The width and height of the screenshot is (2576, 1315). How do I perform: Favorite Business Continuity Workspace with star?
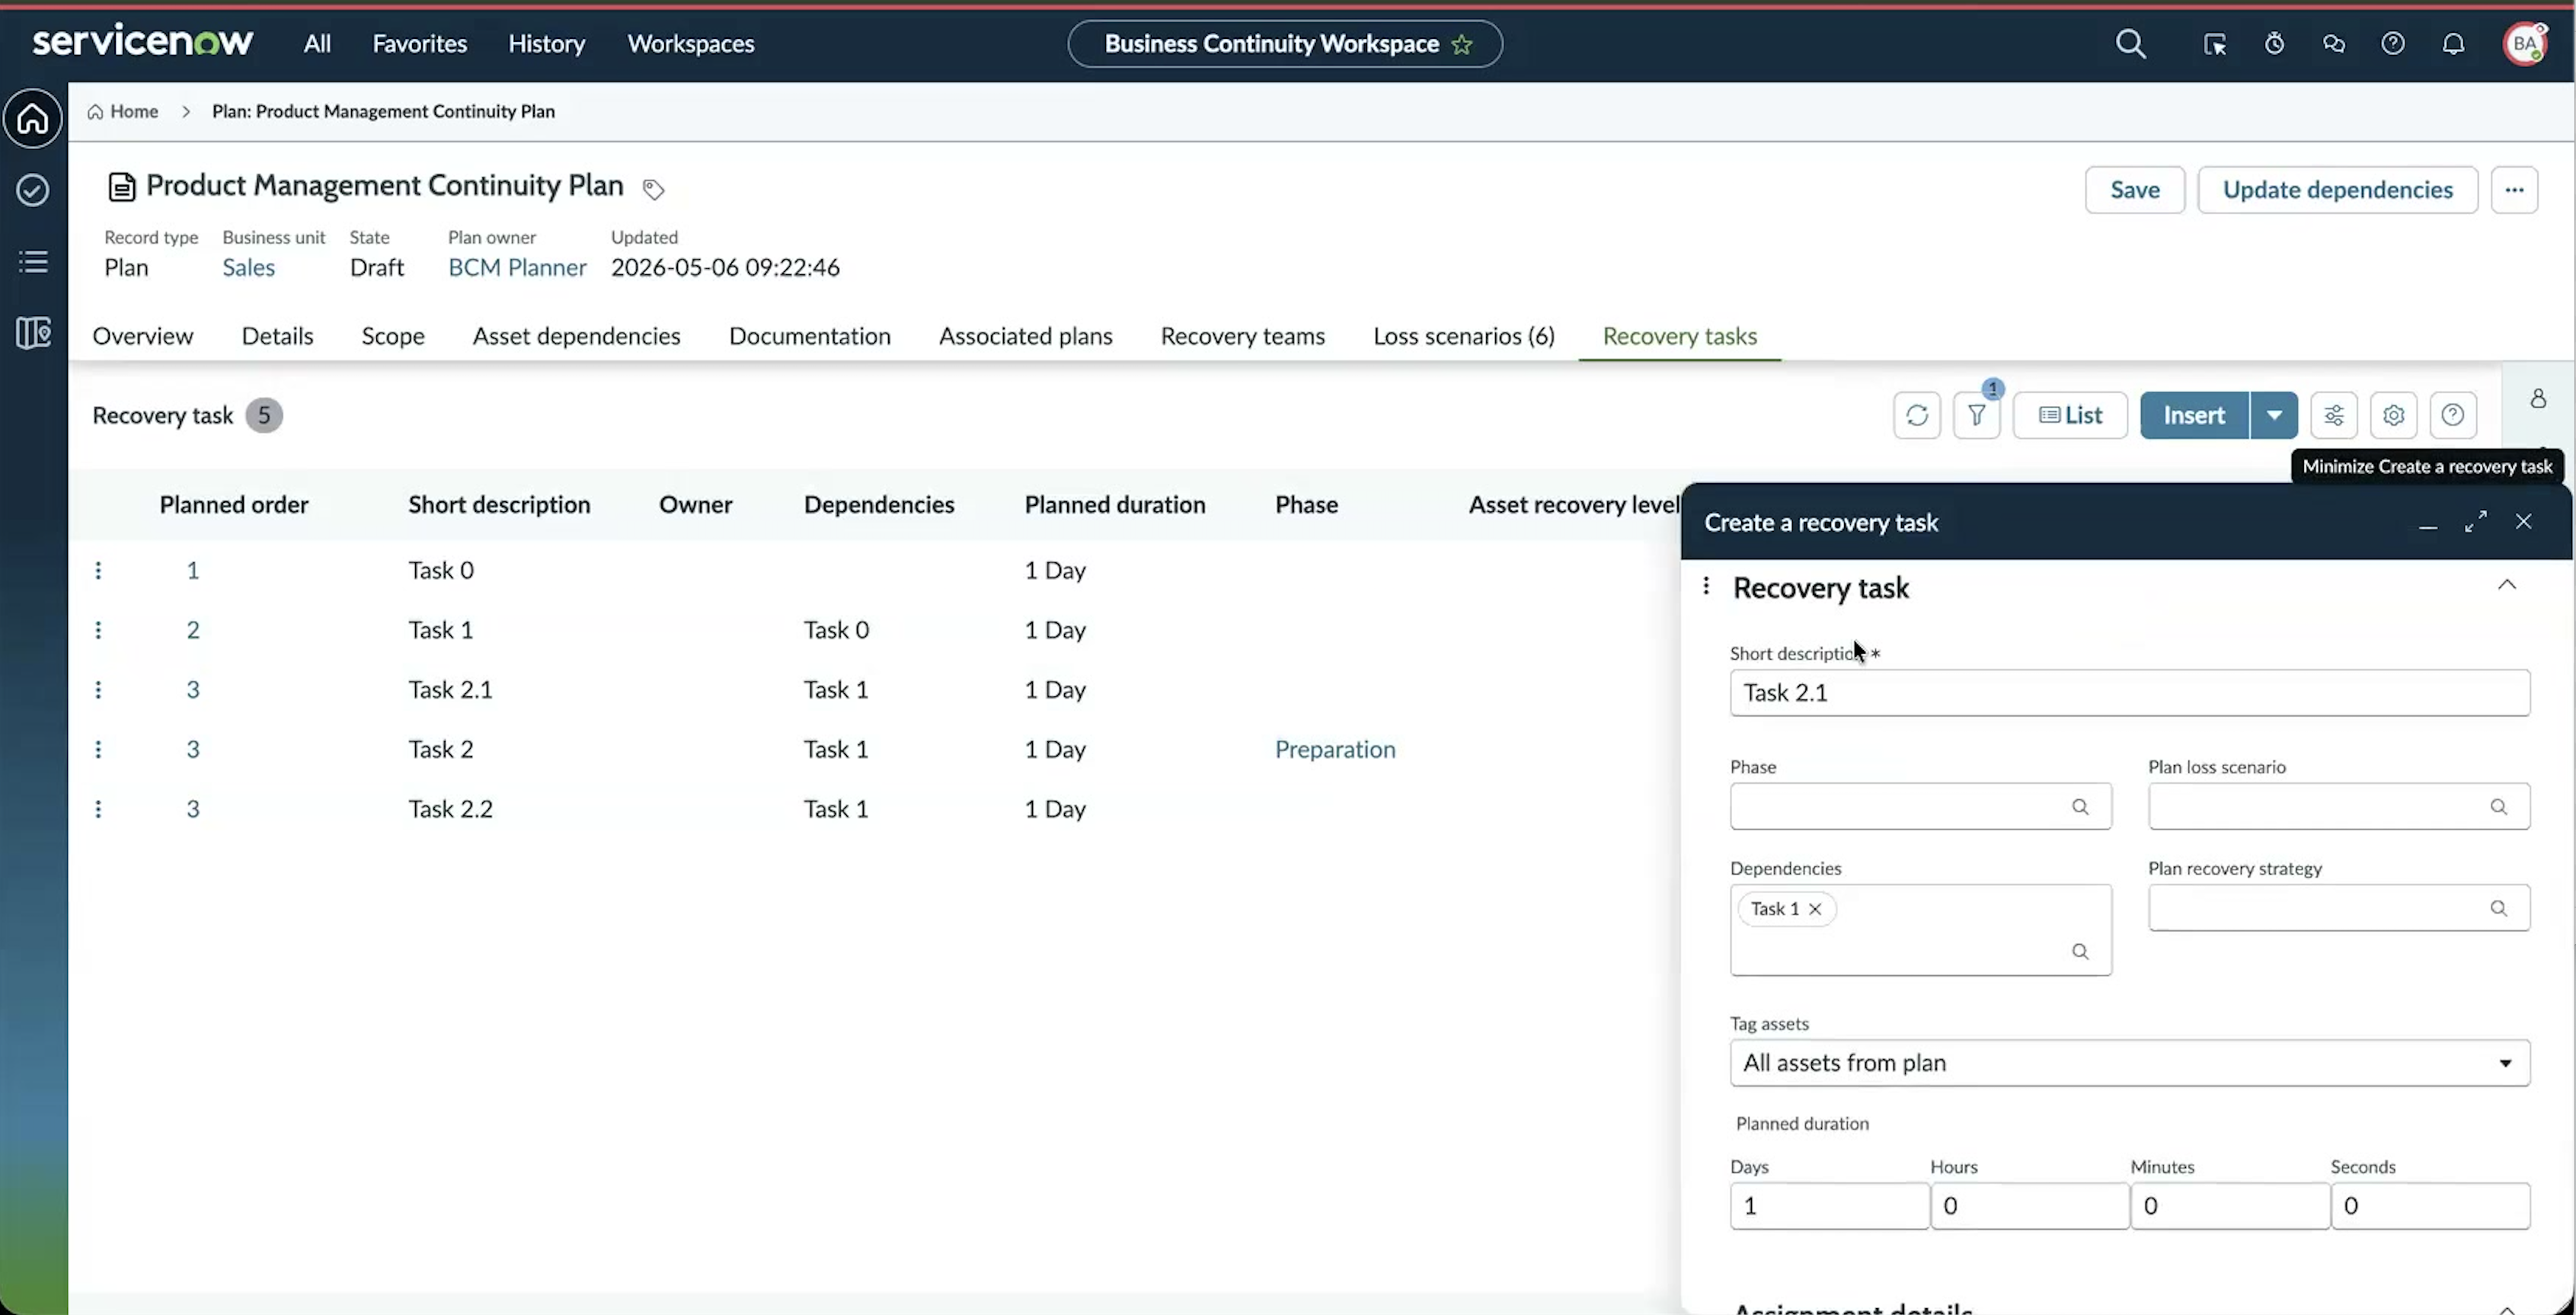point(1462,44)
